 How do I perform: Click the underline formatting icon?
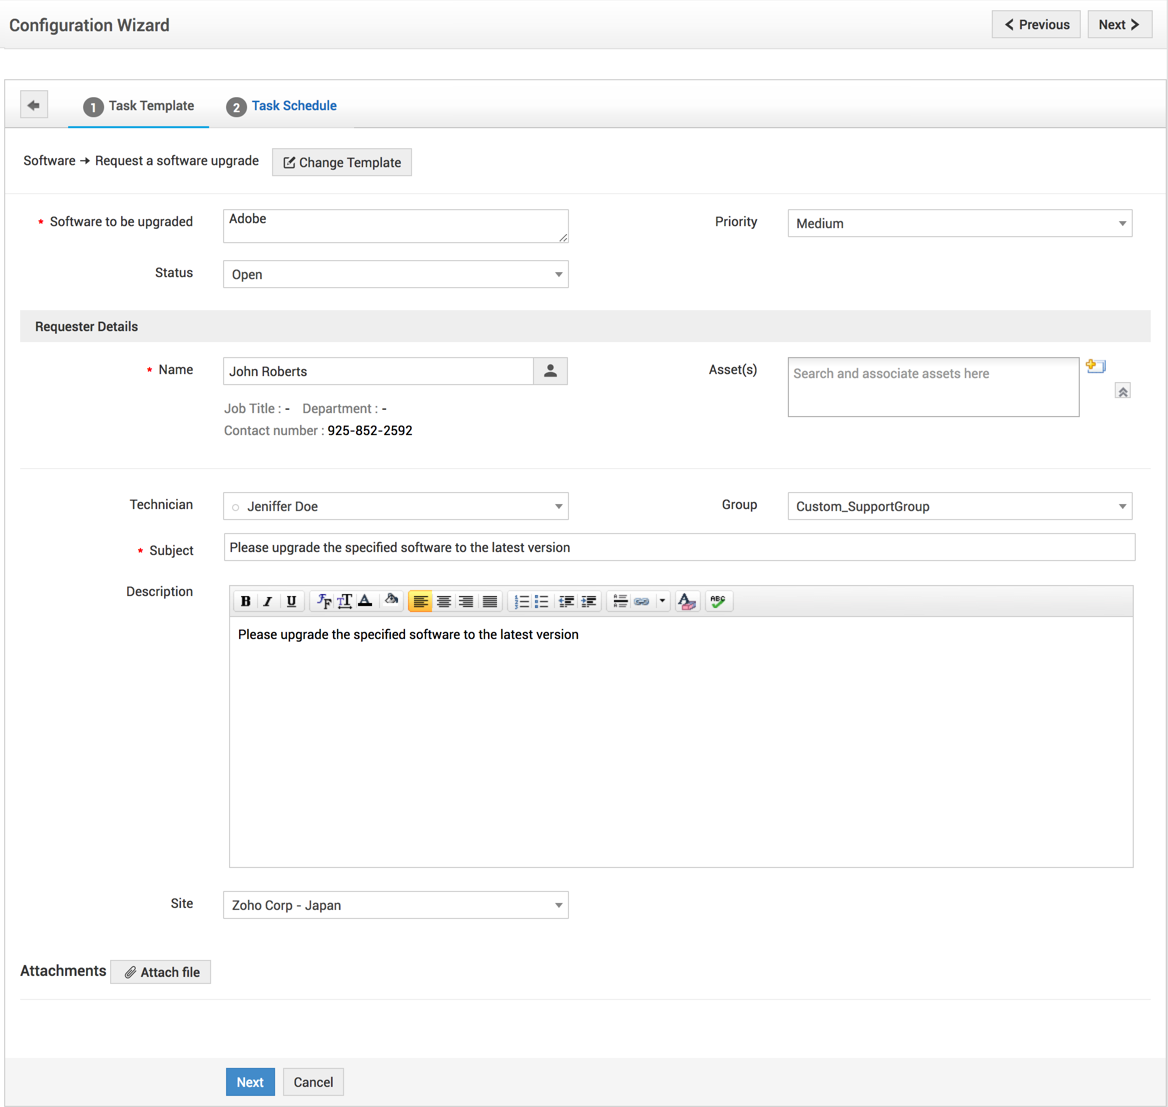click(291, 601)
